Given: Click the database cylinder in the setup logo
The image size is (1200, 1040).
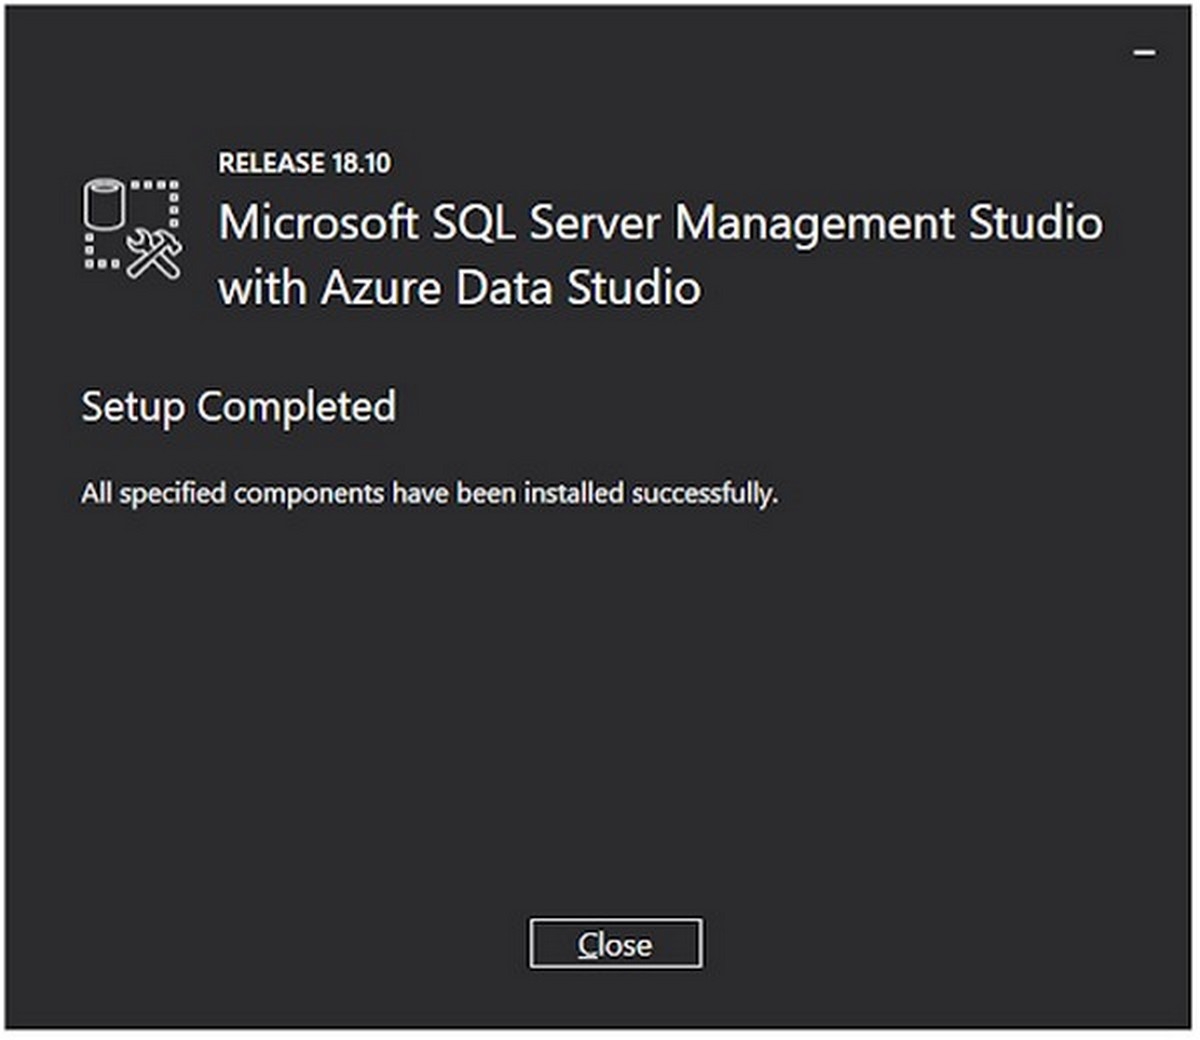Looking at the screenshot, I should [x=104, y=205].
